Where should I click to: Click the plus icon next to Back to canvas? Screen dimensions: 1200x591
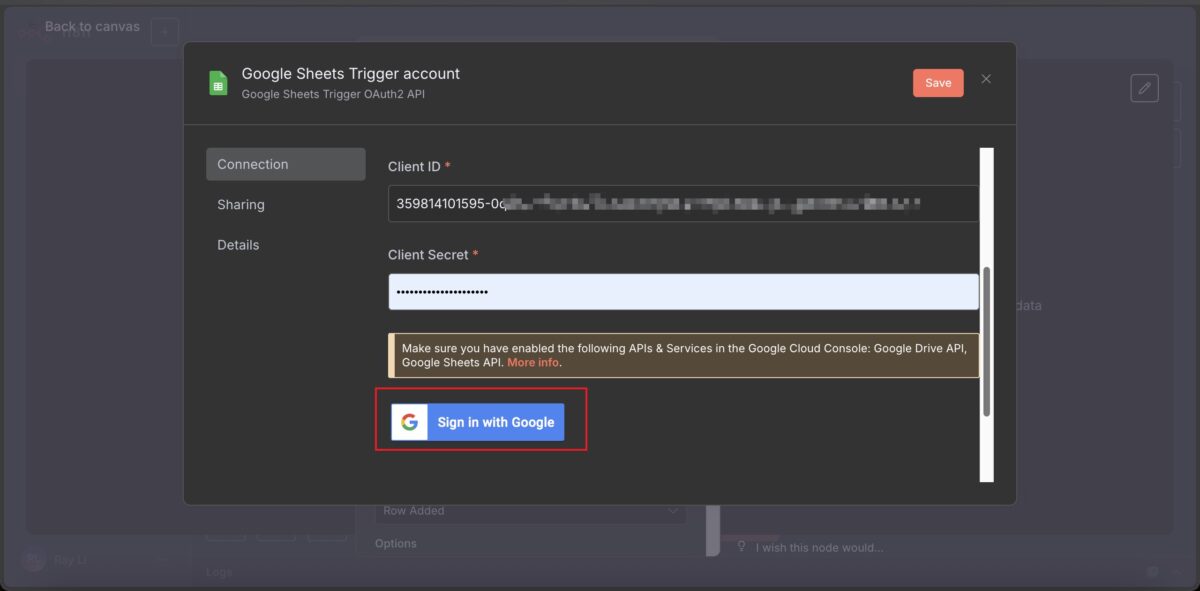coord(165,32)
